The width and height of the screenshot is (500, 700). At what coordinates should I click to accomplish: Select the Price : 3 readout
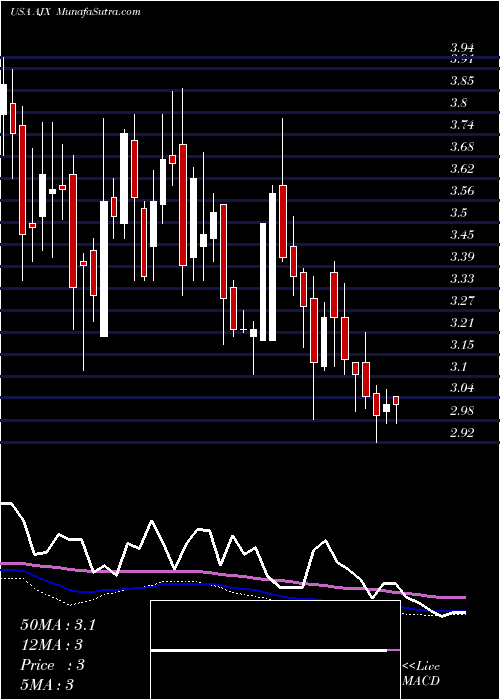[52, 665]
